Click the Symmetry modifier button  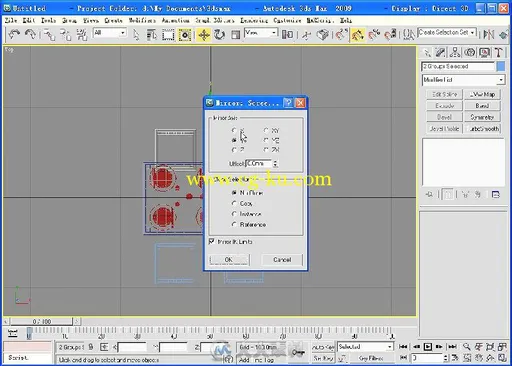click(x=482, y=117)
